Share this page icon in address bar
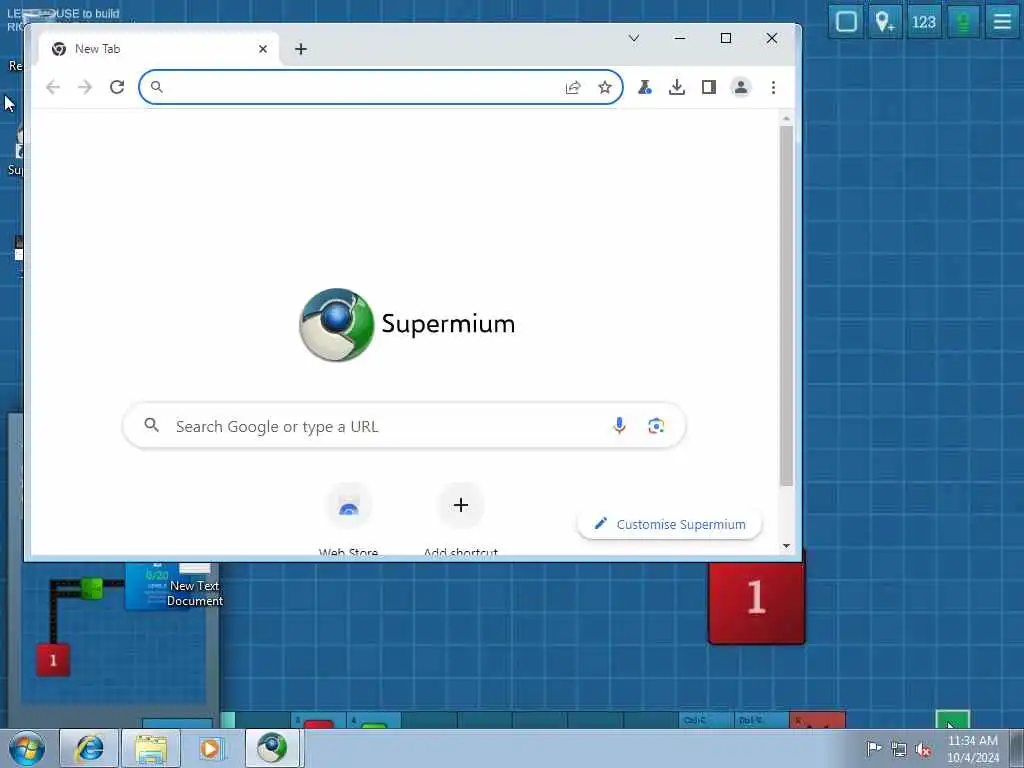This screenshot has width=1024, height=768. click(573, 87)
